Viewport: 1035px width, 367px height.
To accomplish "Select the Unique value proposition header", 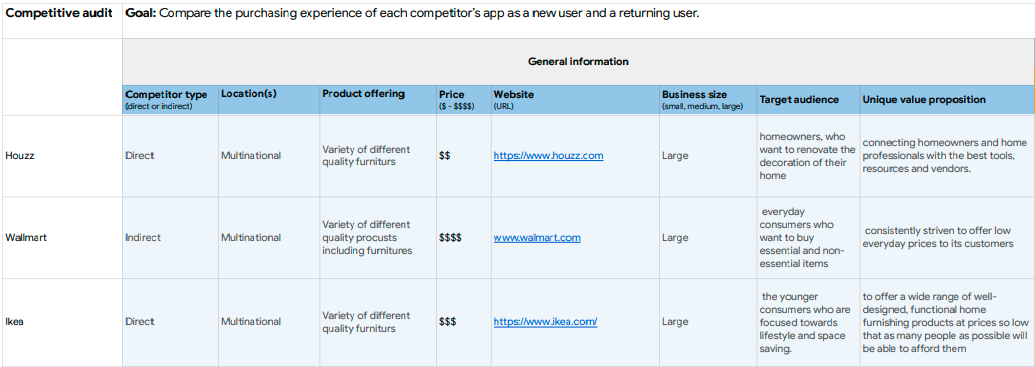I will [x=947, y=100].
